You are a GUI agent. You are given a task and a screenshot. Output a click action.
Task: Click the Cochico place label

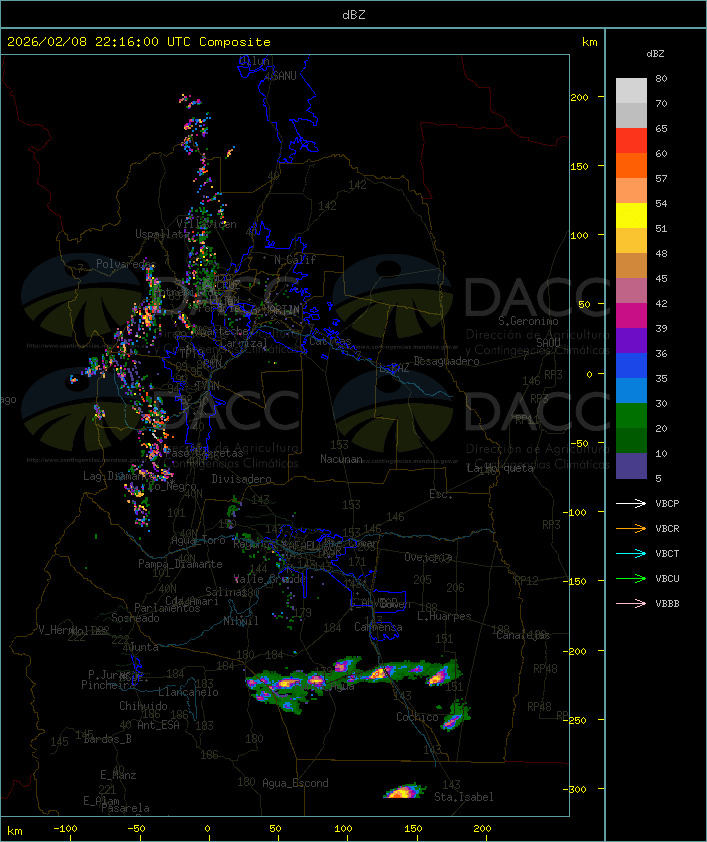tap(417, 717)
